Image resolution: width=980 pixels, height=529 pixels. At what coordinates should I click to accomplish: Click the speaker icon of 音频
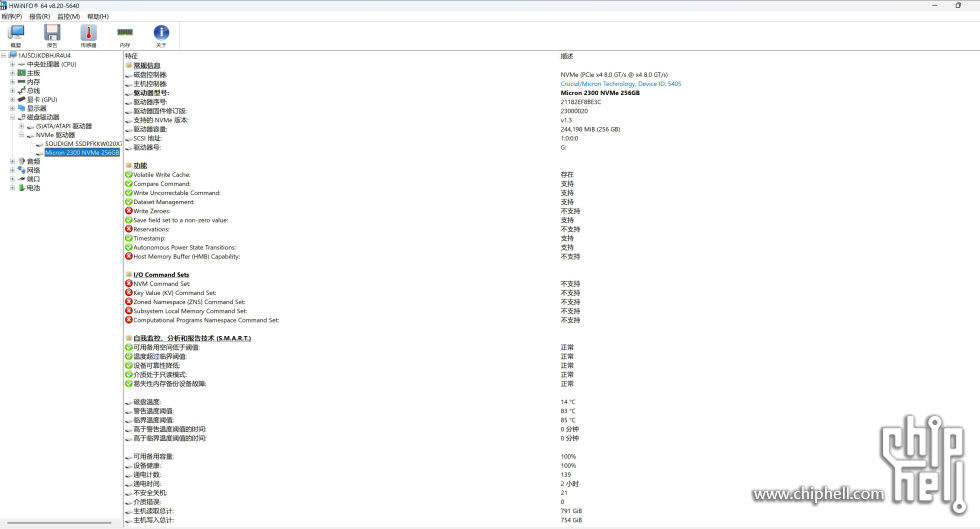click(21, 161)
